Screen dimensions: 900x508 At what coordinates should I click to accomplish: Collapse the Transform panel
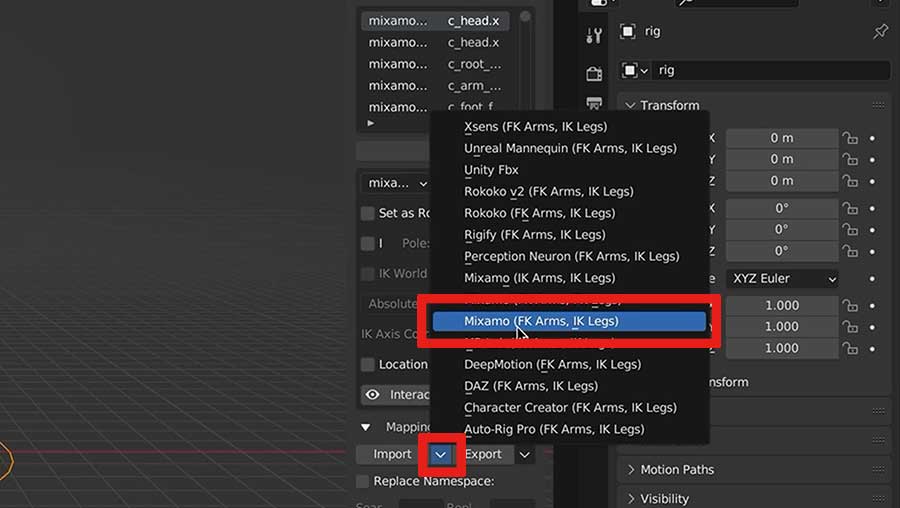point(630,106)
